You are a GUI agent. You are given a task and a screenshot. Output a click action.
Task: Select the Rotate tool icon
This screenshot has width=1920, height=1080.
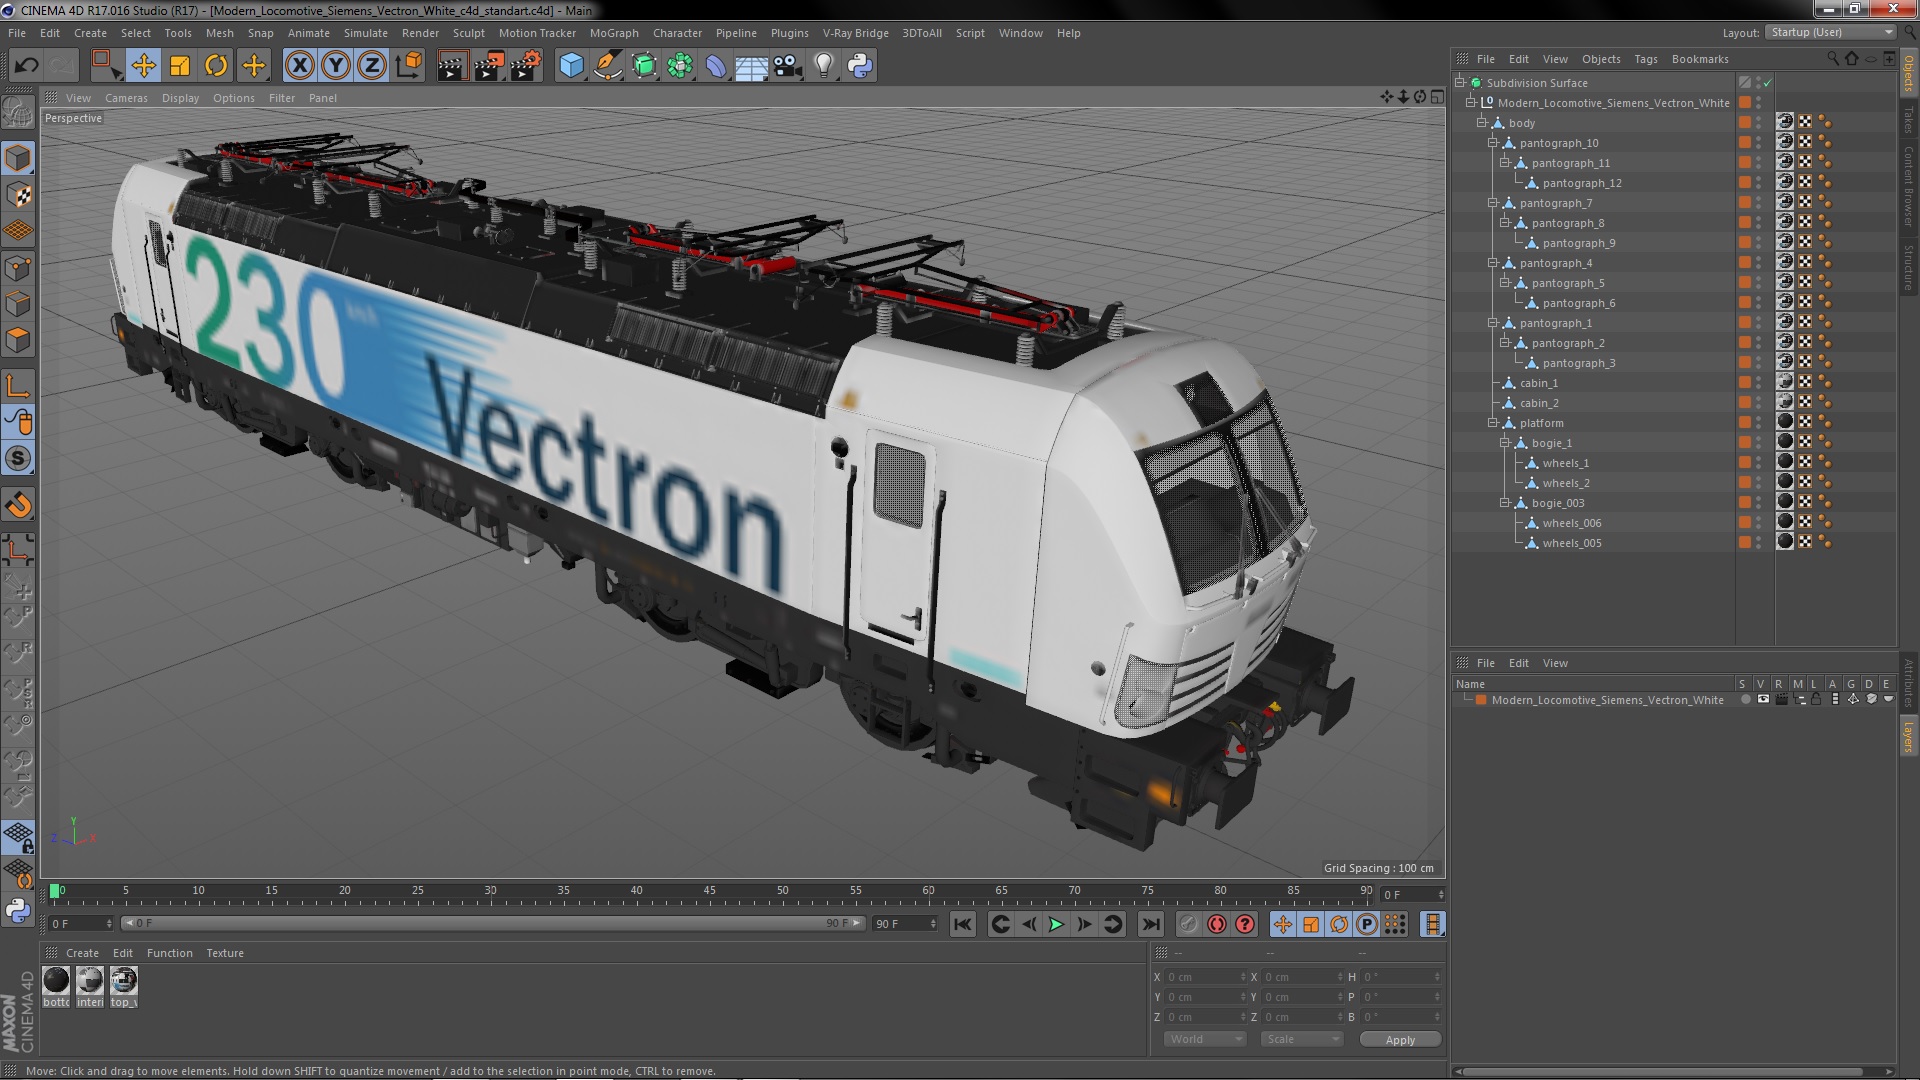pyautogui.click(x=216, y=66)
